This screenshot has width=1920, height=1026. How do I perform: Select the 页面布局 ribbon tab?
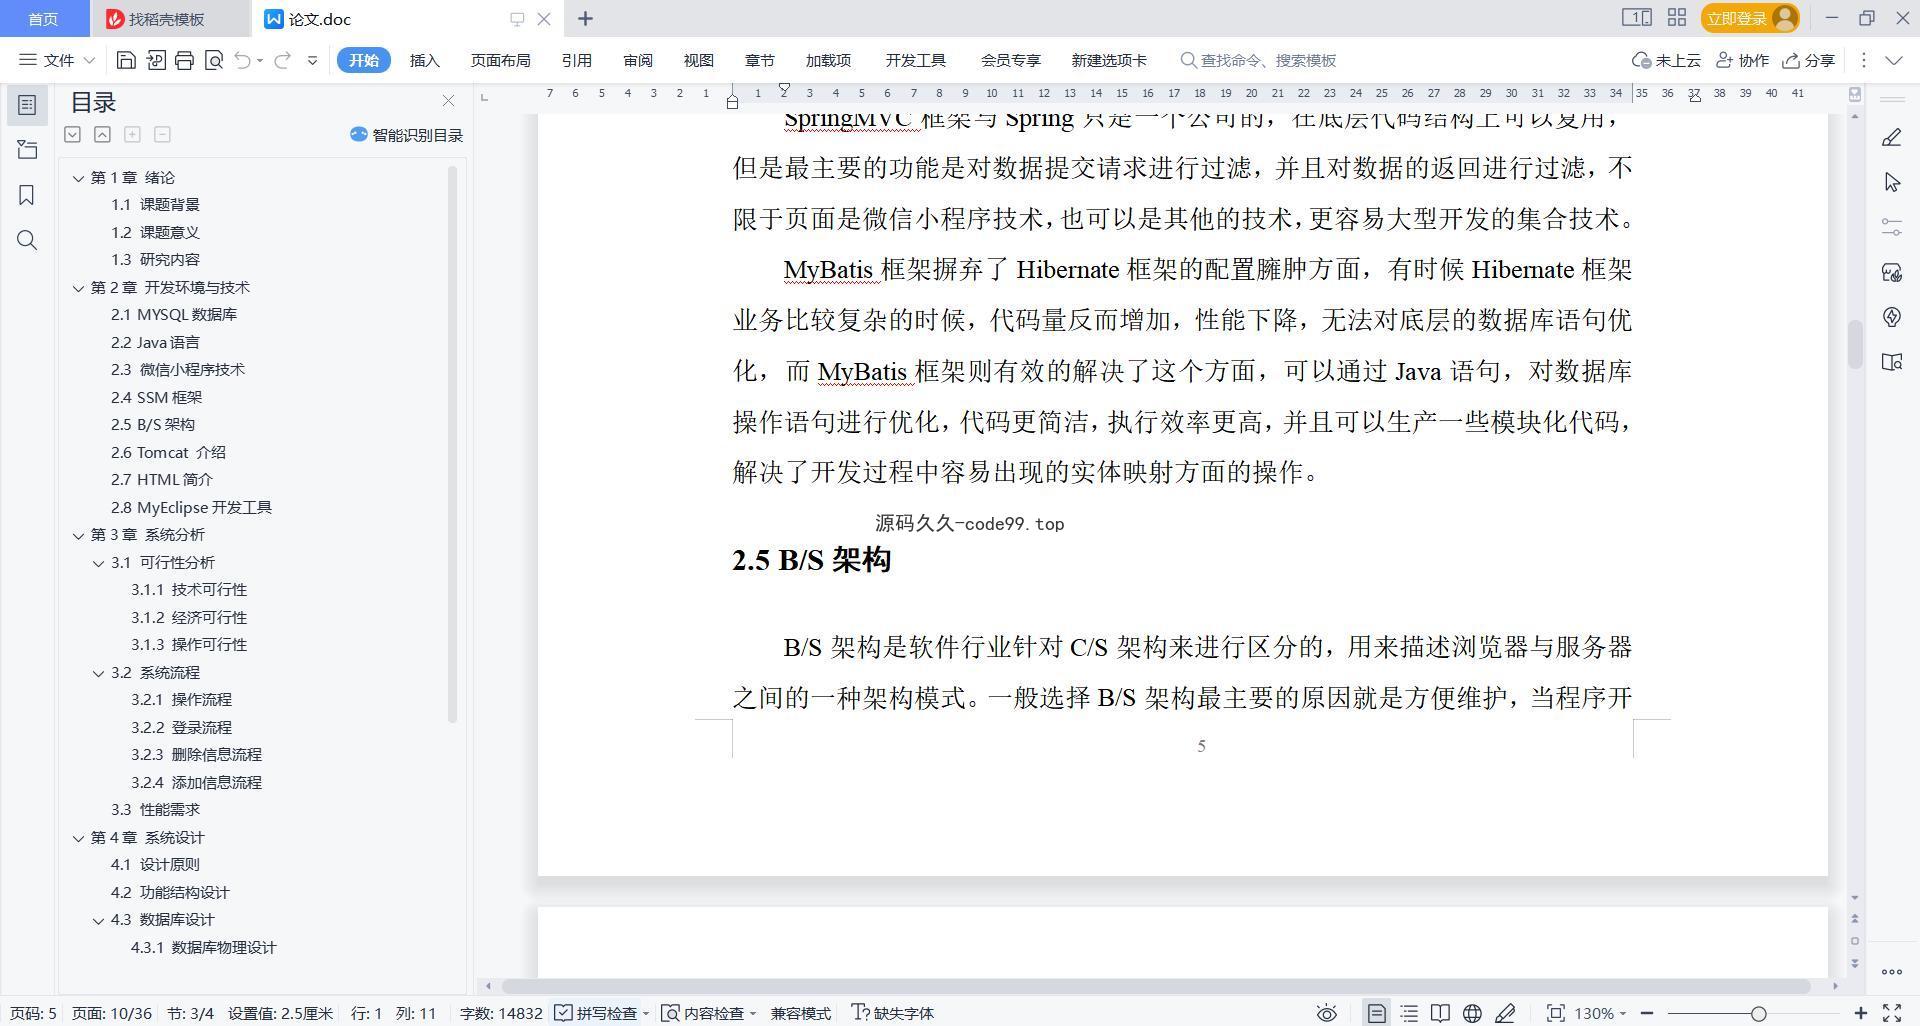[500, 60]
